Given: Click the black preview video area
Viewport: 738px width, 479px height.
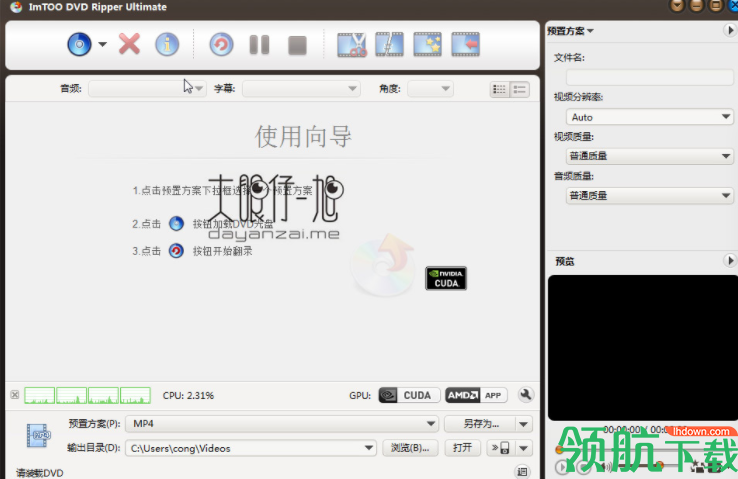Looking at the screenshot, I should tap(643, 348).
